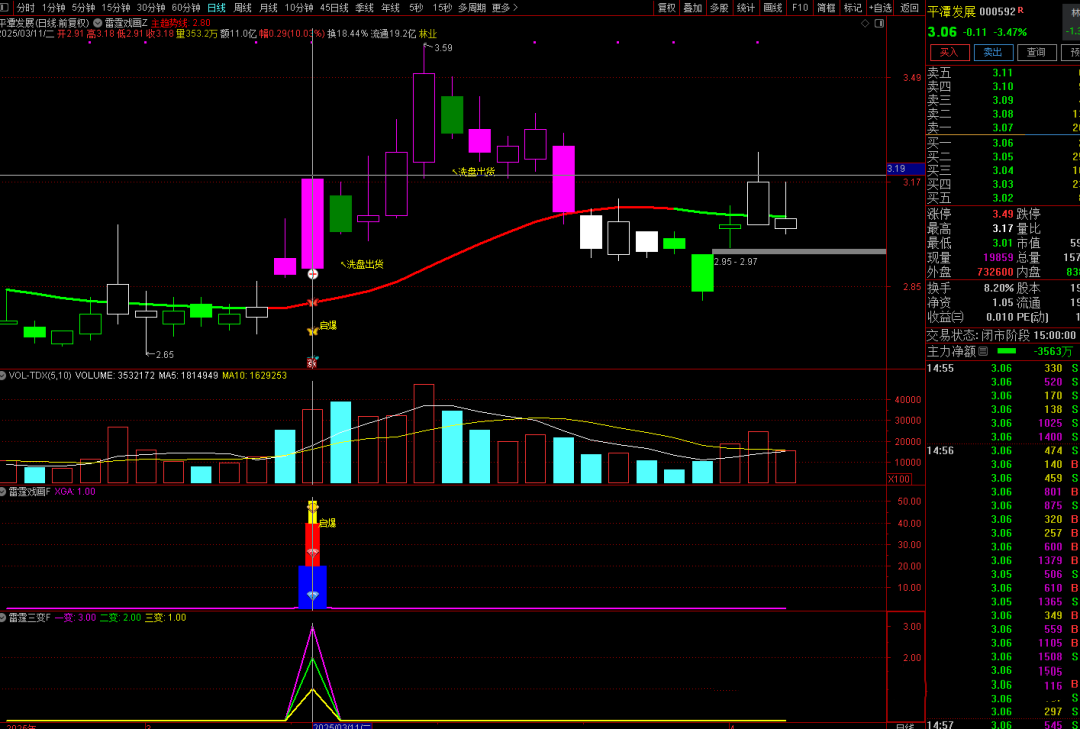Click the small icon beside 主力净额

(983, 351)
